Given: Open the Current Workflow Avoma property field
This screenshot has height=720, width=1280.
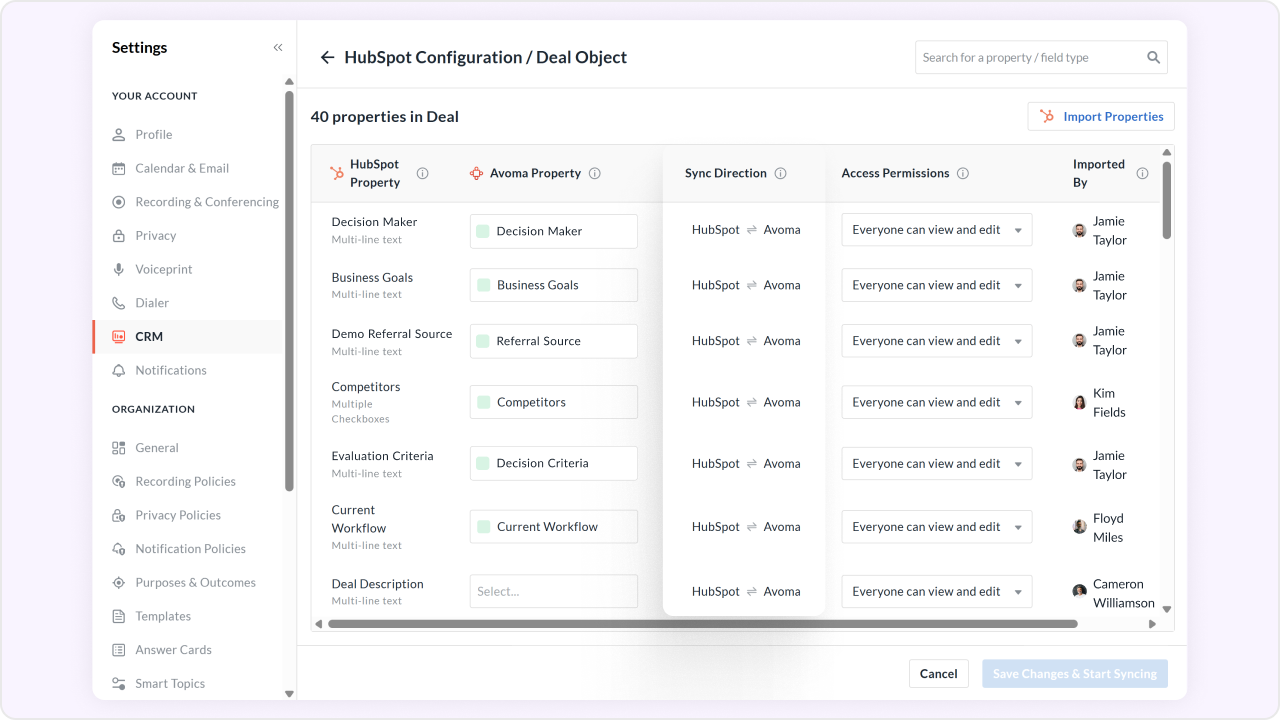Looking at the screenshot, I should pyautogui.click(x=554, y=527).
